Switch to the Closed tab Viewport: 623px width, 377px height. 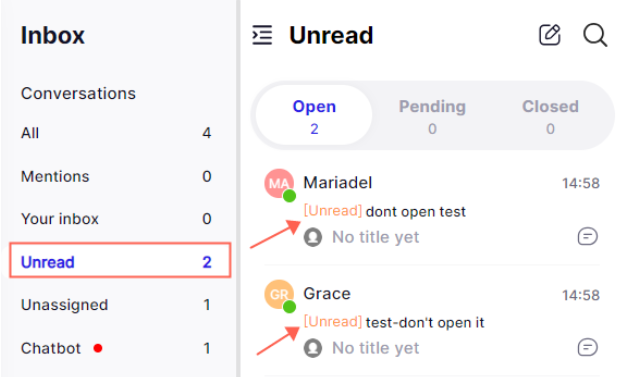(550, 116)
